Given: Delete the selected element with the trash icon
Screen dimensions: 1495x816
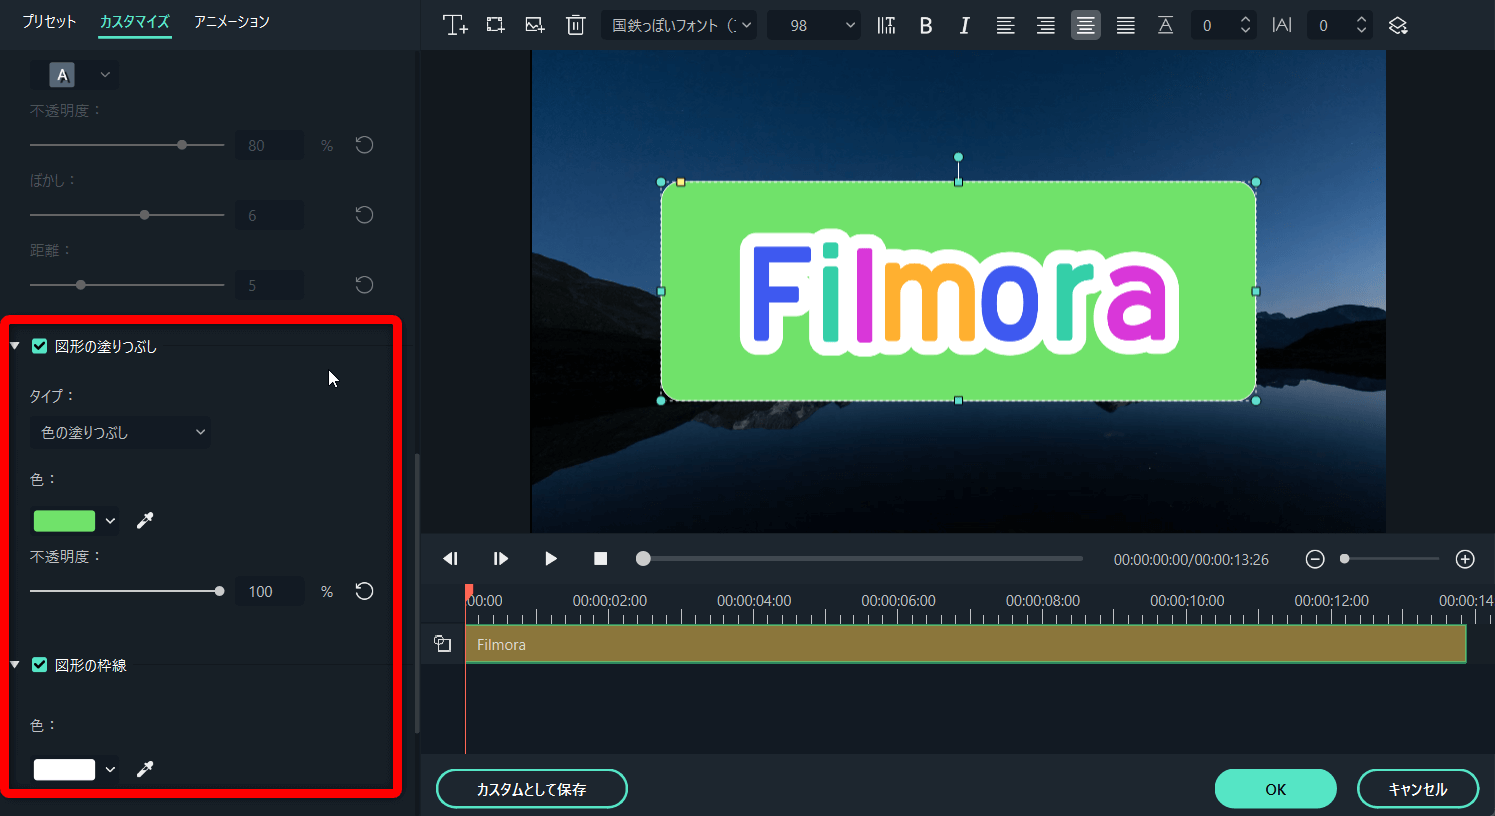Looking at the screenshot, I should tap(575, 25).
